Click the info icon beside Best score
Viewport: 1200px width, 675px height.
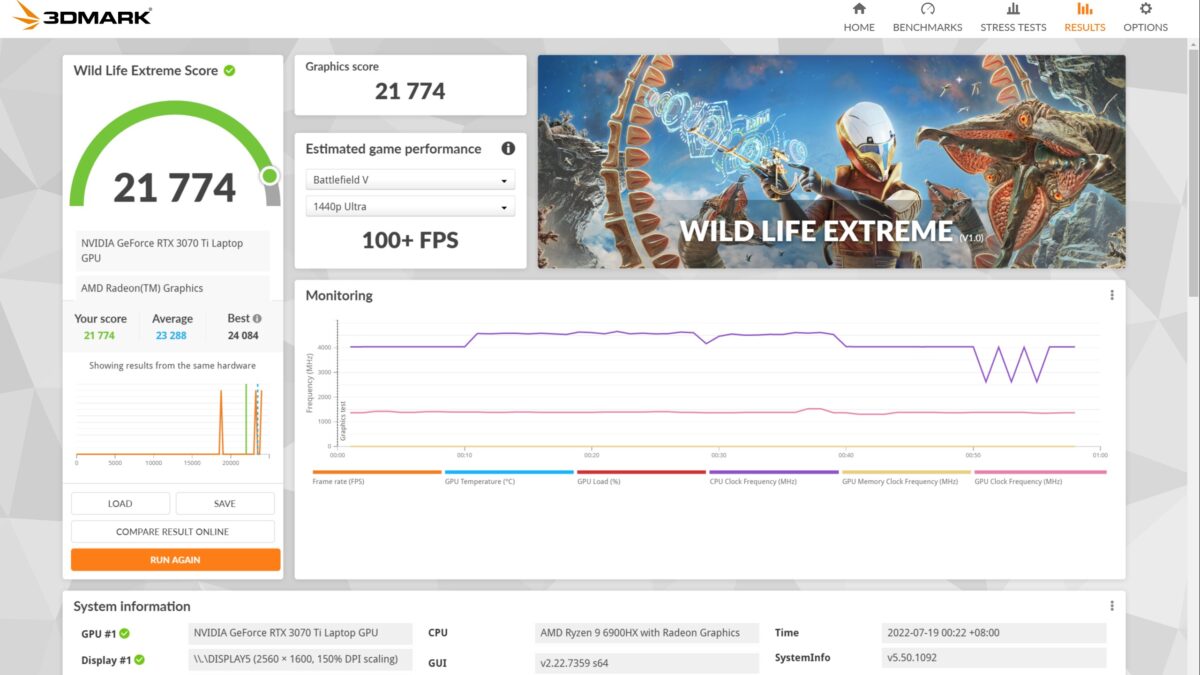[257, 319]
